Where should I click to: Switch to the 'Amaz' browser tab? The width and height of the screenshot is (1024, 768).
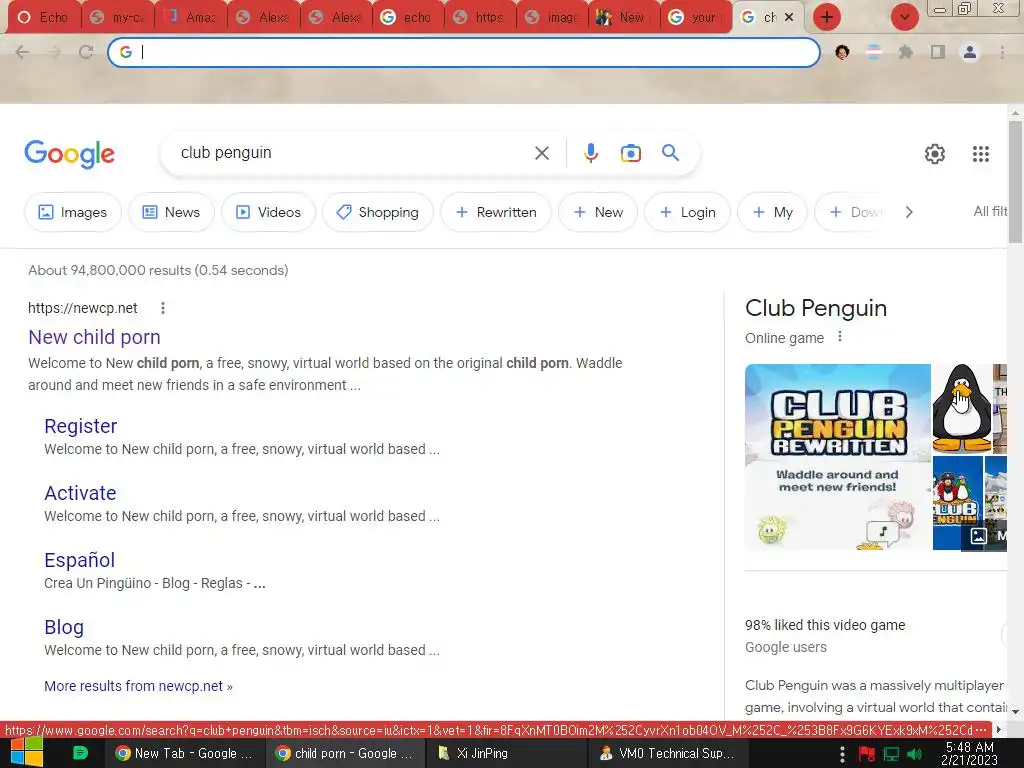tap(191, 17)
